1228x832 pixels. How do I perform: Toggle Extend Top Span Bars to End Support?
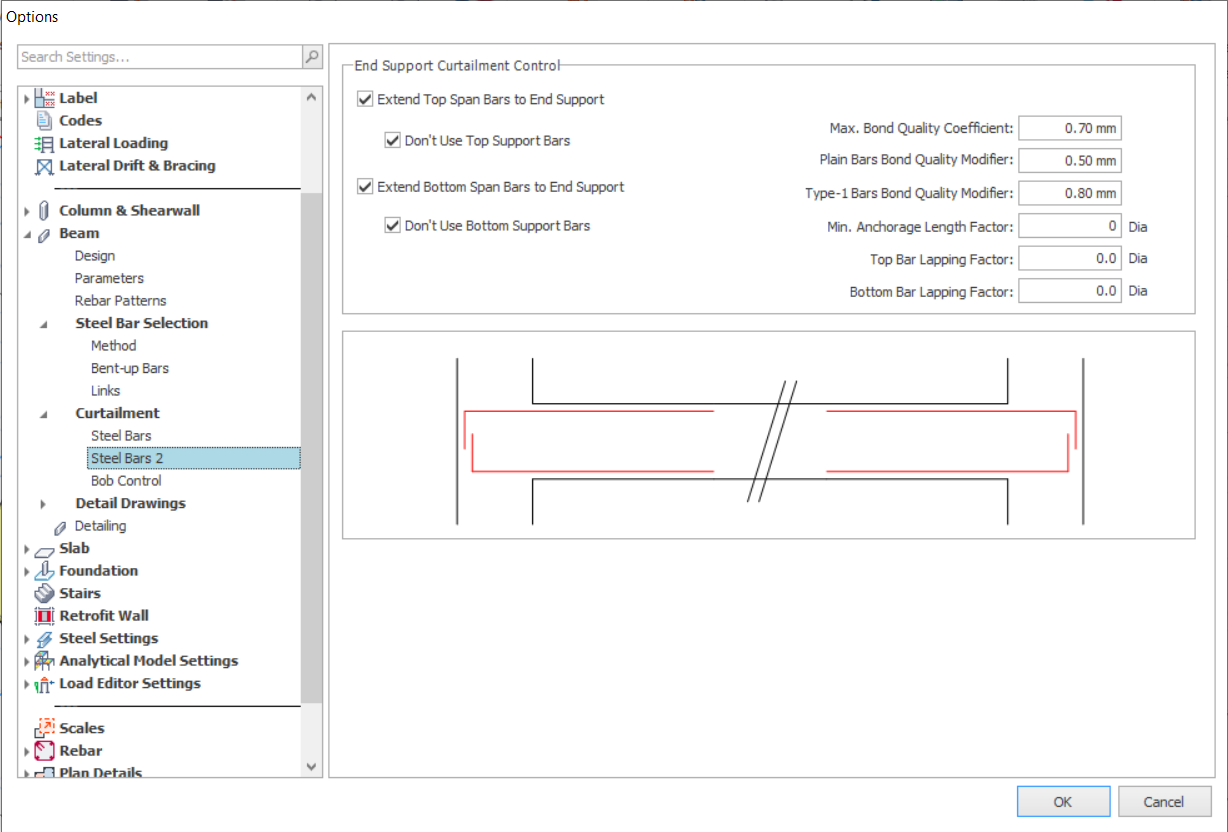(365, 99)
